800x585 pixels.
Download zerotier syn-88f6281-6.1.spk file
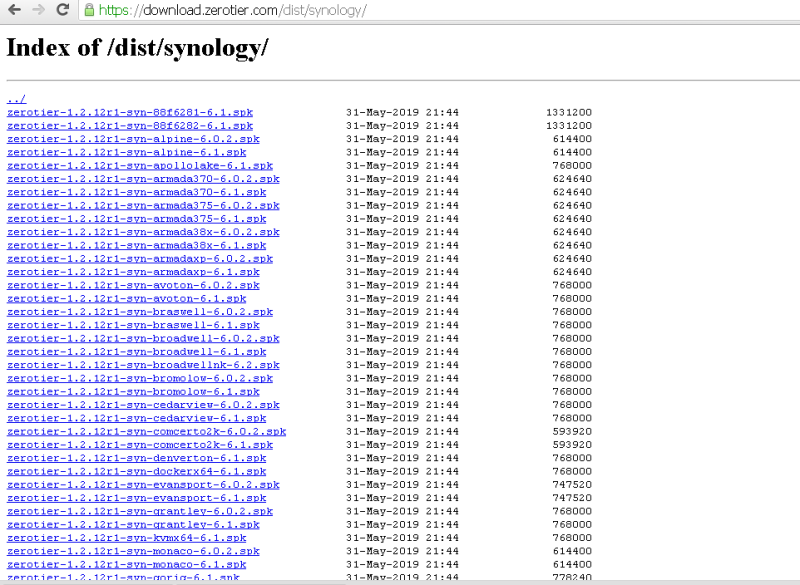click(x=129, y=112)
